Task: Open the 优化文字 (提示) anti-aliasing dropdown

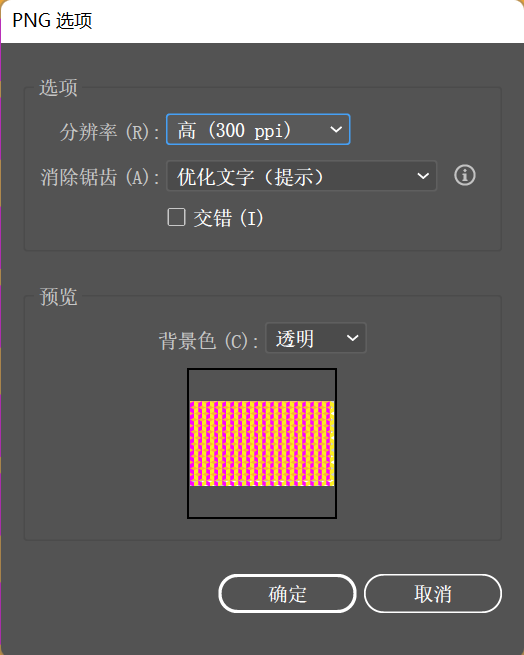Action: point(301,176)
